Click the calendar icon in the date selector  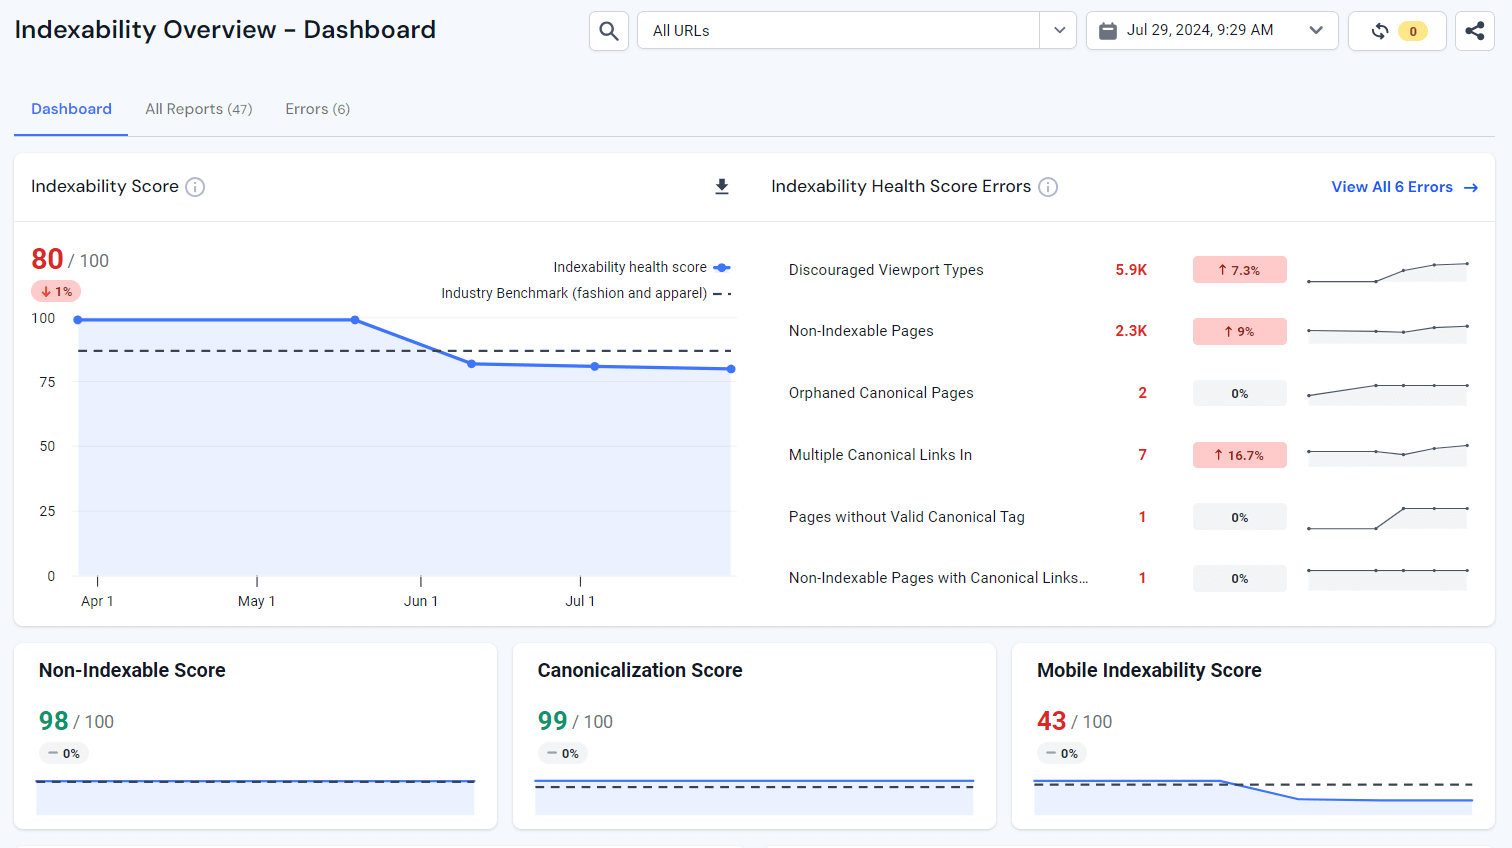coord(1106,30)
